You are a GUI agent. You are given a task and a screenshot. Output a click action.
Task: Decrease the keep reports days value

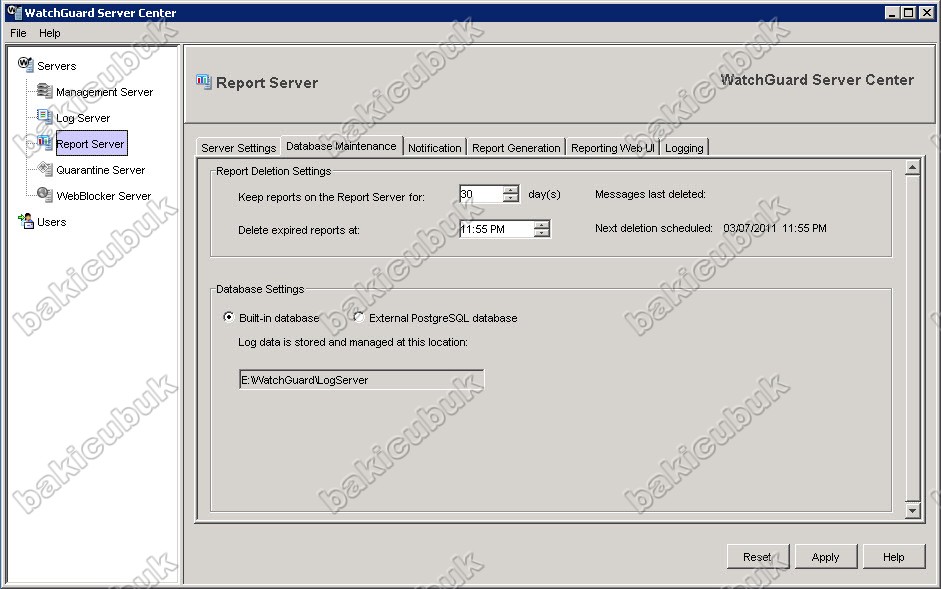coord(511,198)
